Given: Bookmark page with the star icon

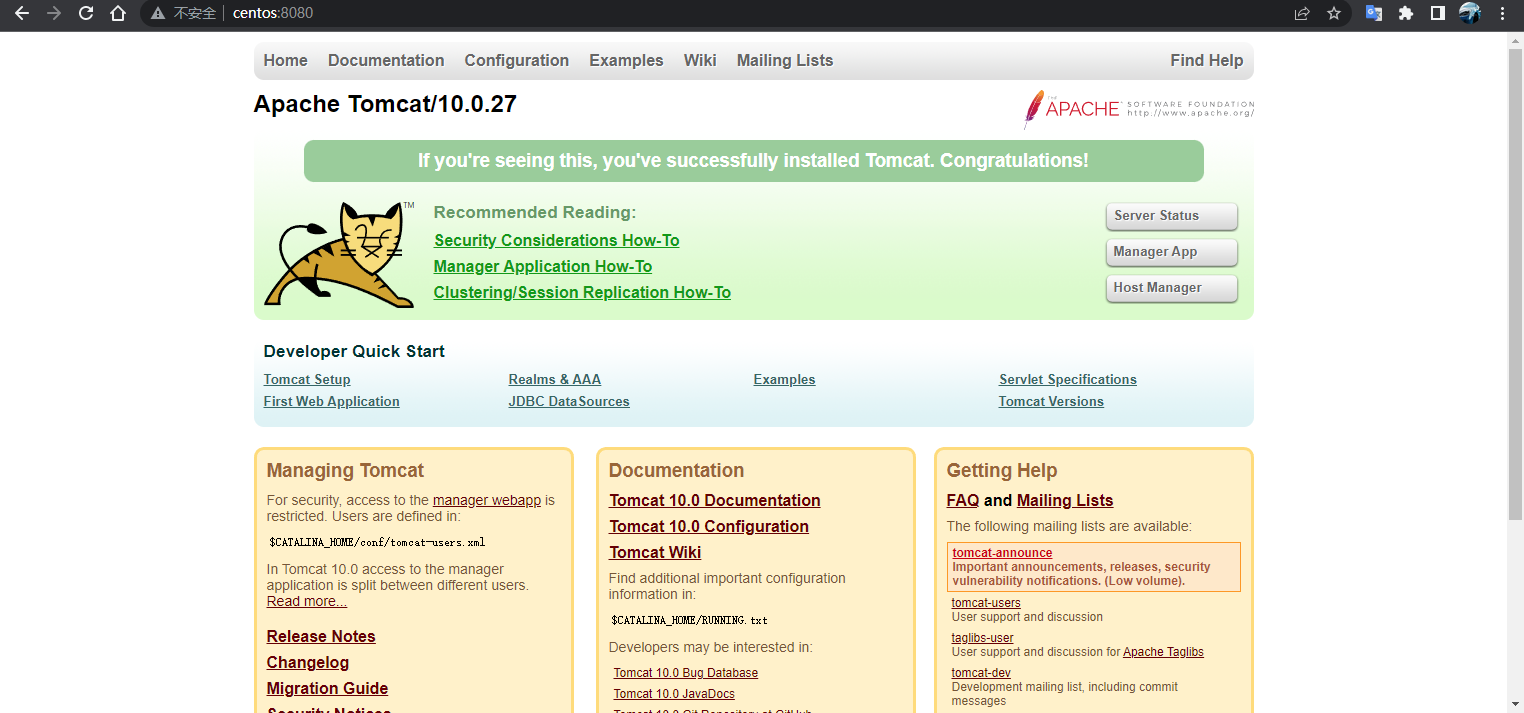Looking at the screenshot, I should [x=1333, y=14].
